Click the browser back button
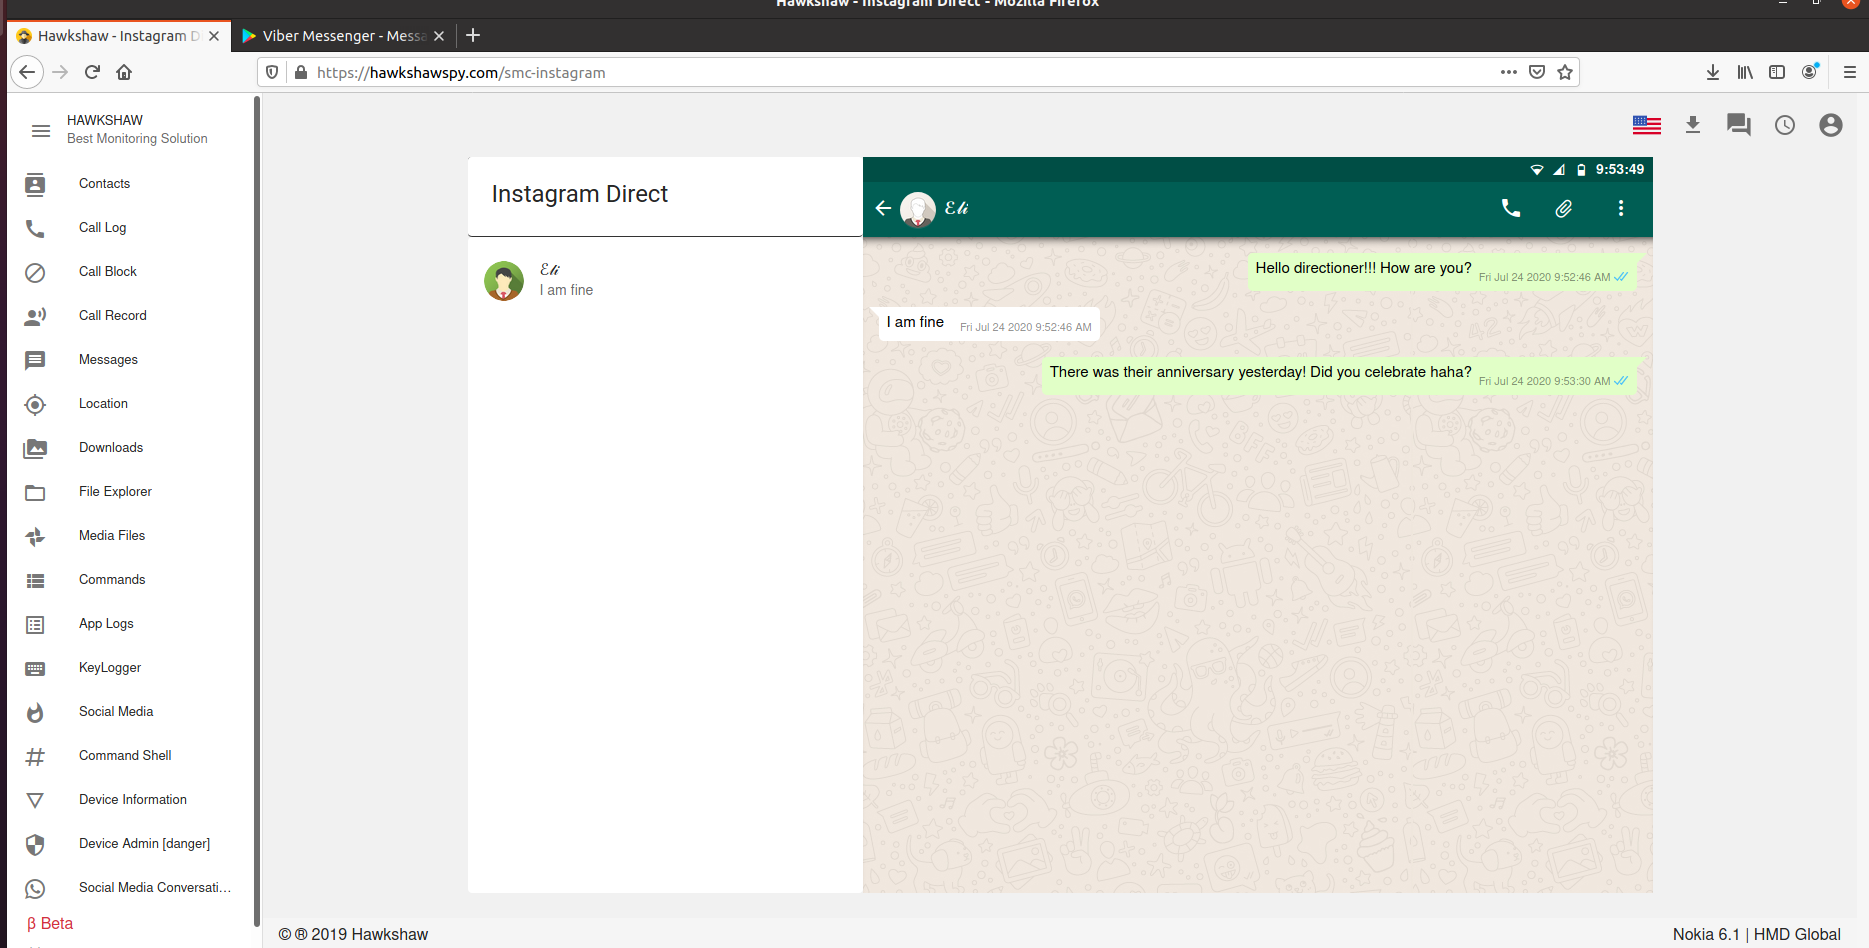This screenshot has height=948, width=1869. pos(27,72)
